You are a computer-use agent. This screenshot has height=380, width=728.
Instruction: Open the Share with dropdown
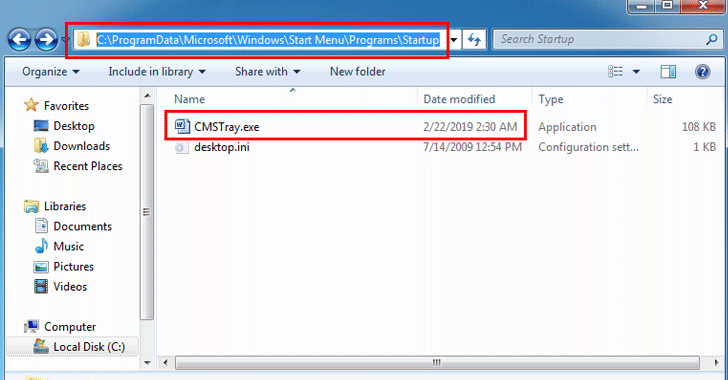267,72
